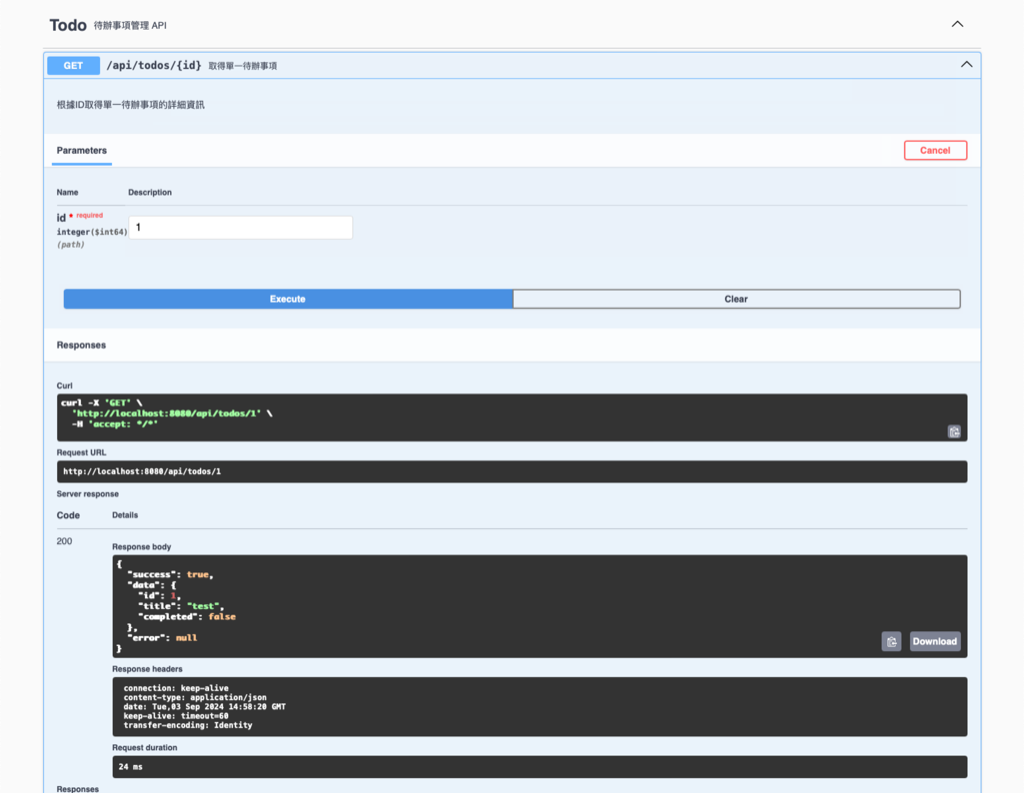Click the 待辦事項管理 API tag description
This screenshot has height=793, width=1024.
130,25
